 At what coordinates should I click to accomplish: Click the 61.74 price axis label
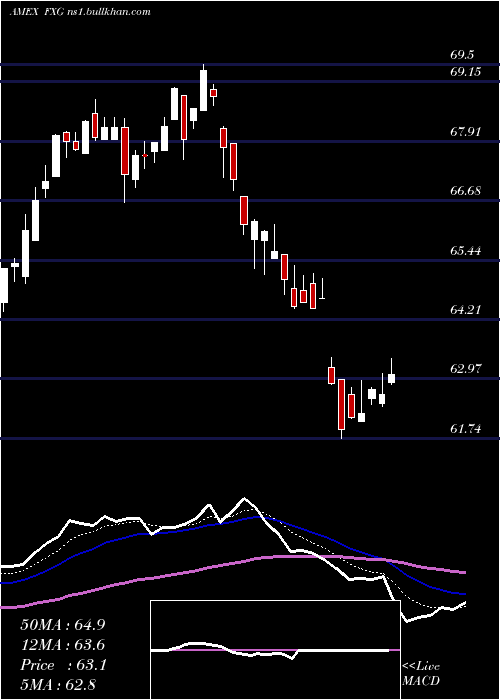pos(466,429)
